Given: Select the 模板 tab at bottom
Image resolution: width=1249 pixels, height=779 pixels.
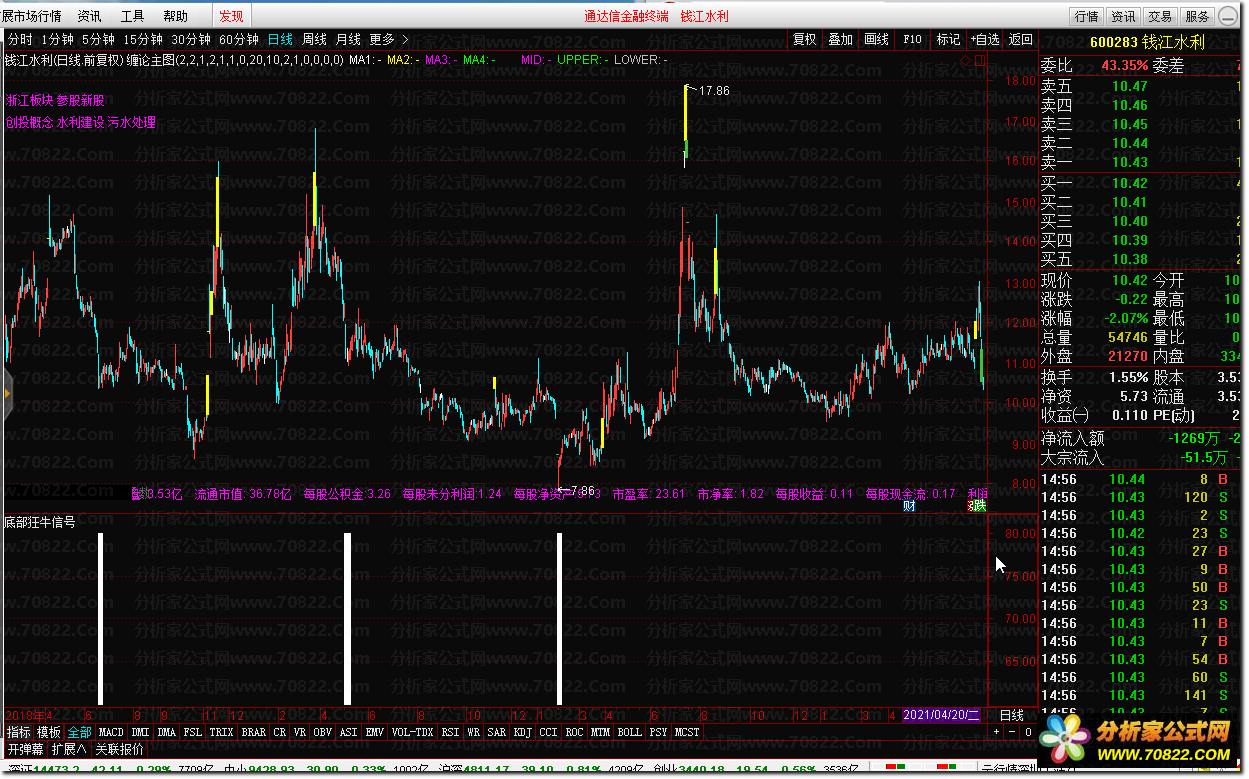Looking at the screenshot, I should pyautogui.click(x=49, y=732).
